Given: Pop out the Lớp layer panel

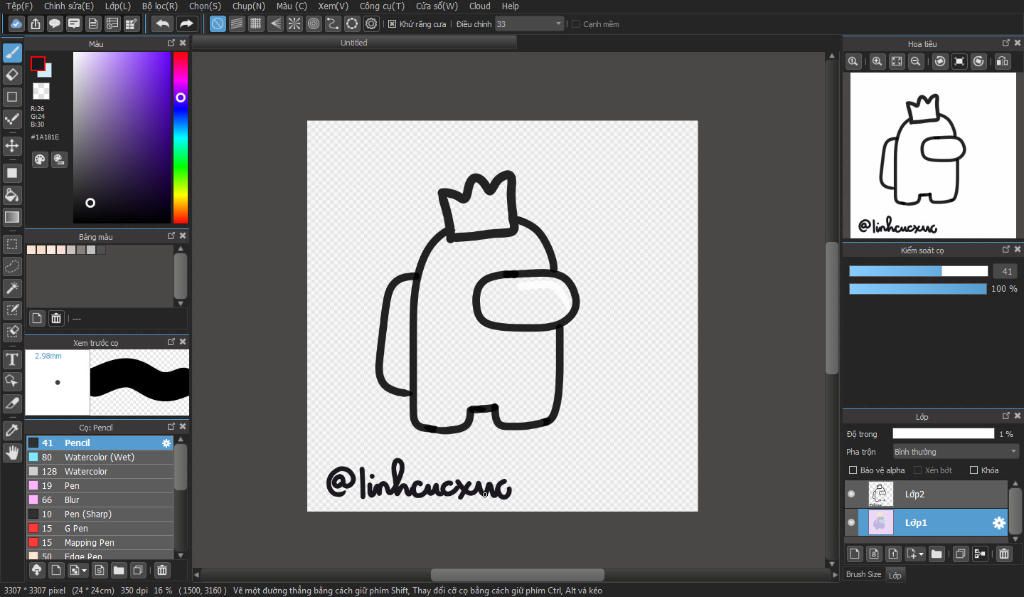Looking at the screenshot, I should click(1006, 416).
